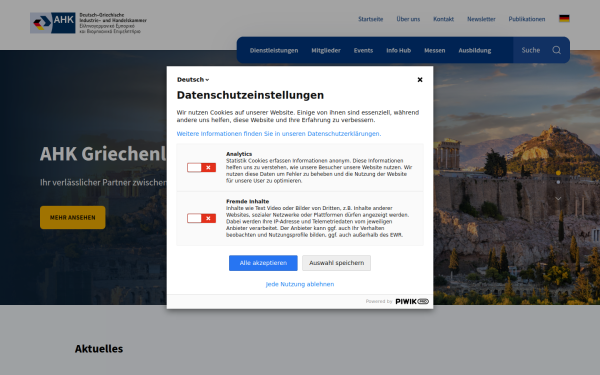Open the Newsletter link
Image resolution: width=600 pixels, height=375 pixels.
pos(481,19)
